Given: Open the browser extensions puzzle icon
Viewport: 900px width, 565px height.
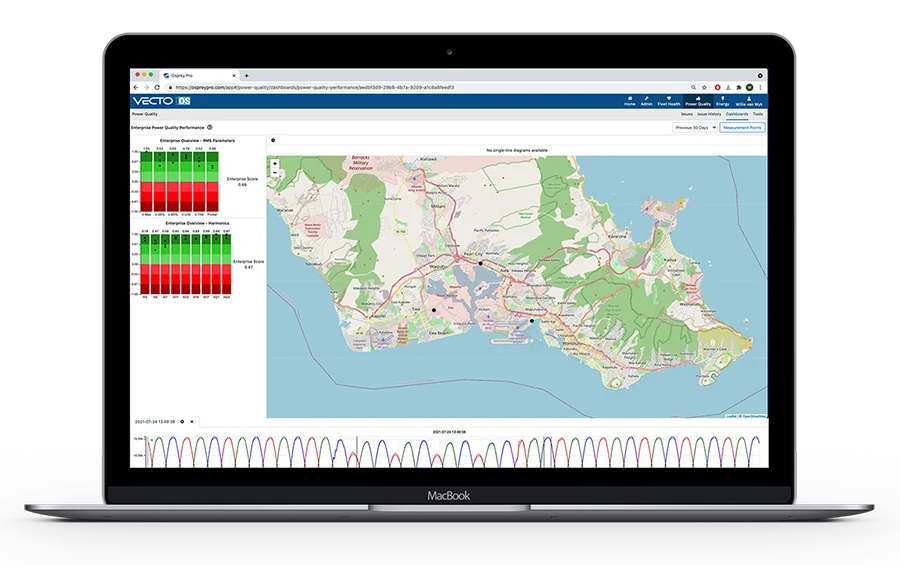Looking at the screenshot, I should click(x=739, y=87).
